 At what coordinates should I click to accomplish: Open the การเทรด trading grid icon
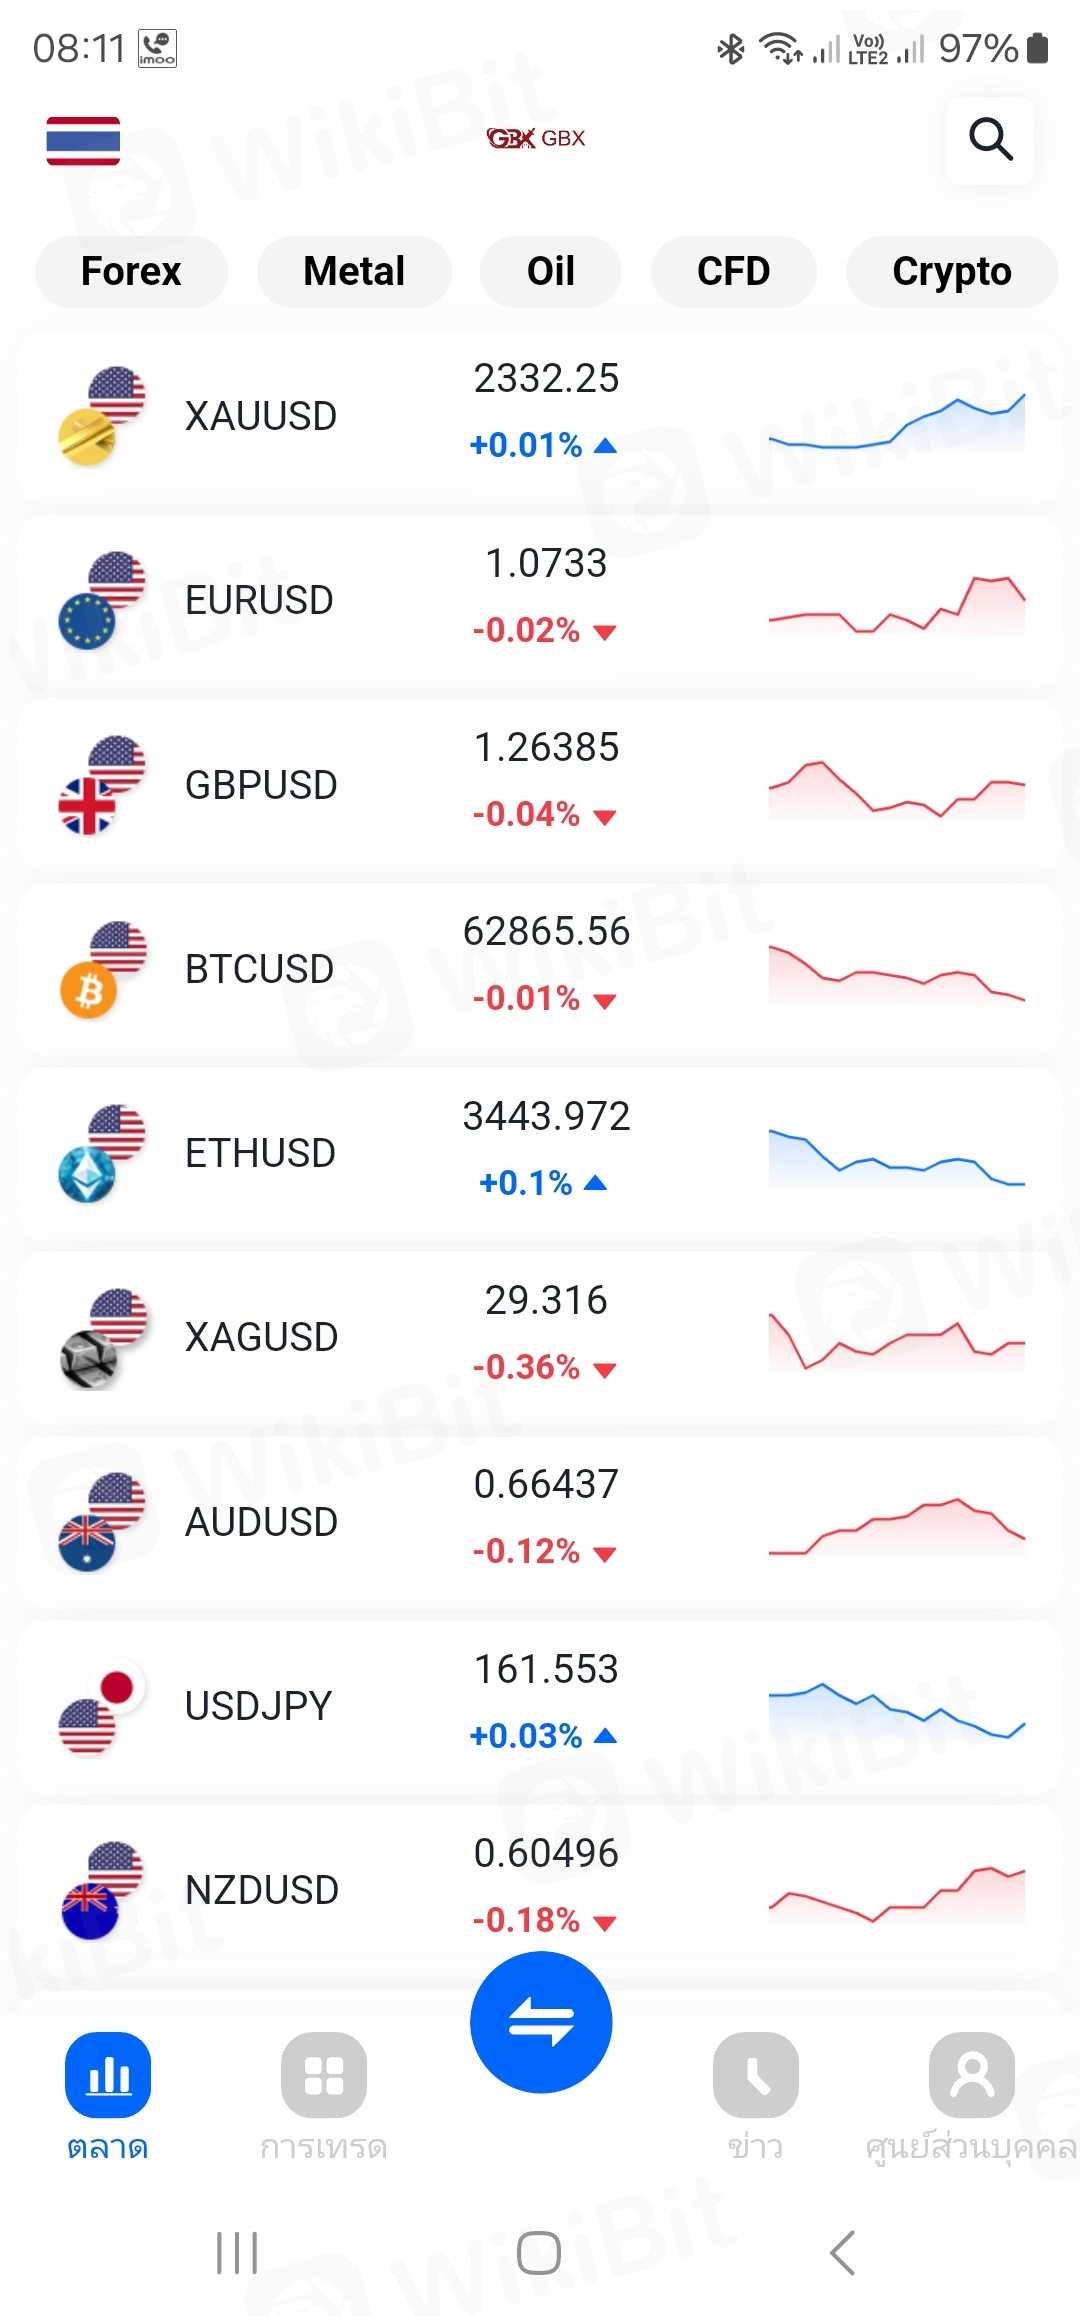click(x=324, y=2075)
